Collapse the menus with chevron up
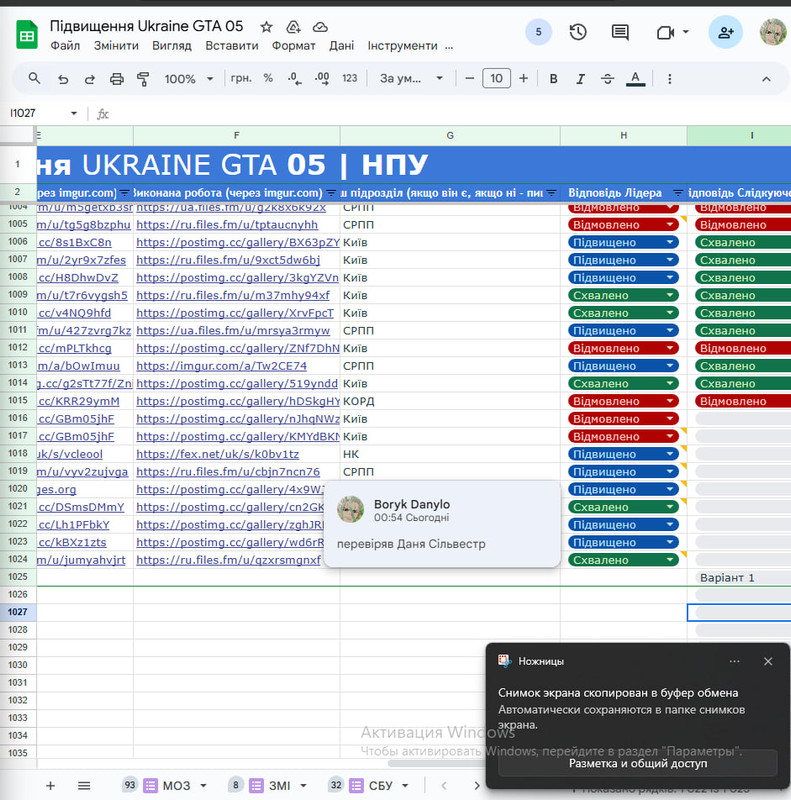The height and width of the screenshot is (800, 791). pyautogui.click(x=766, y=79)
